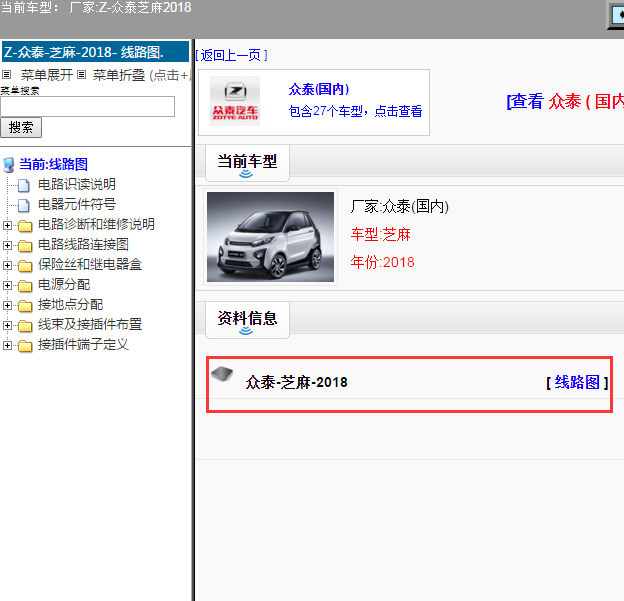Click the menu collapse icon before 菜单折叠
This screenshot has width=624, height=601.
point(82,74)
